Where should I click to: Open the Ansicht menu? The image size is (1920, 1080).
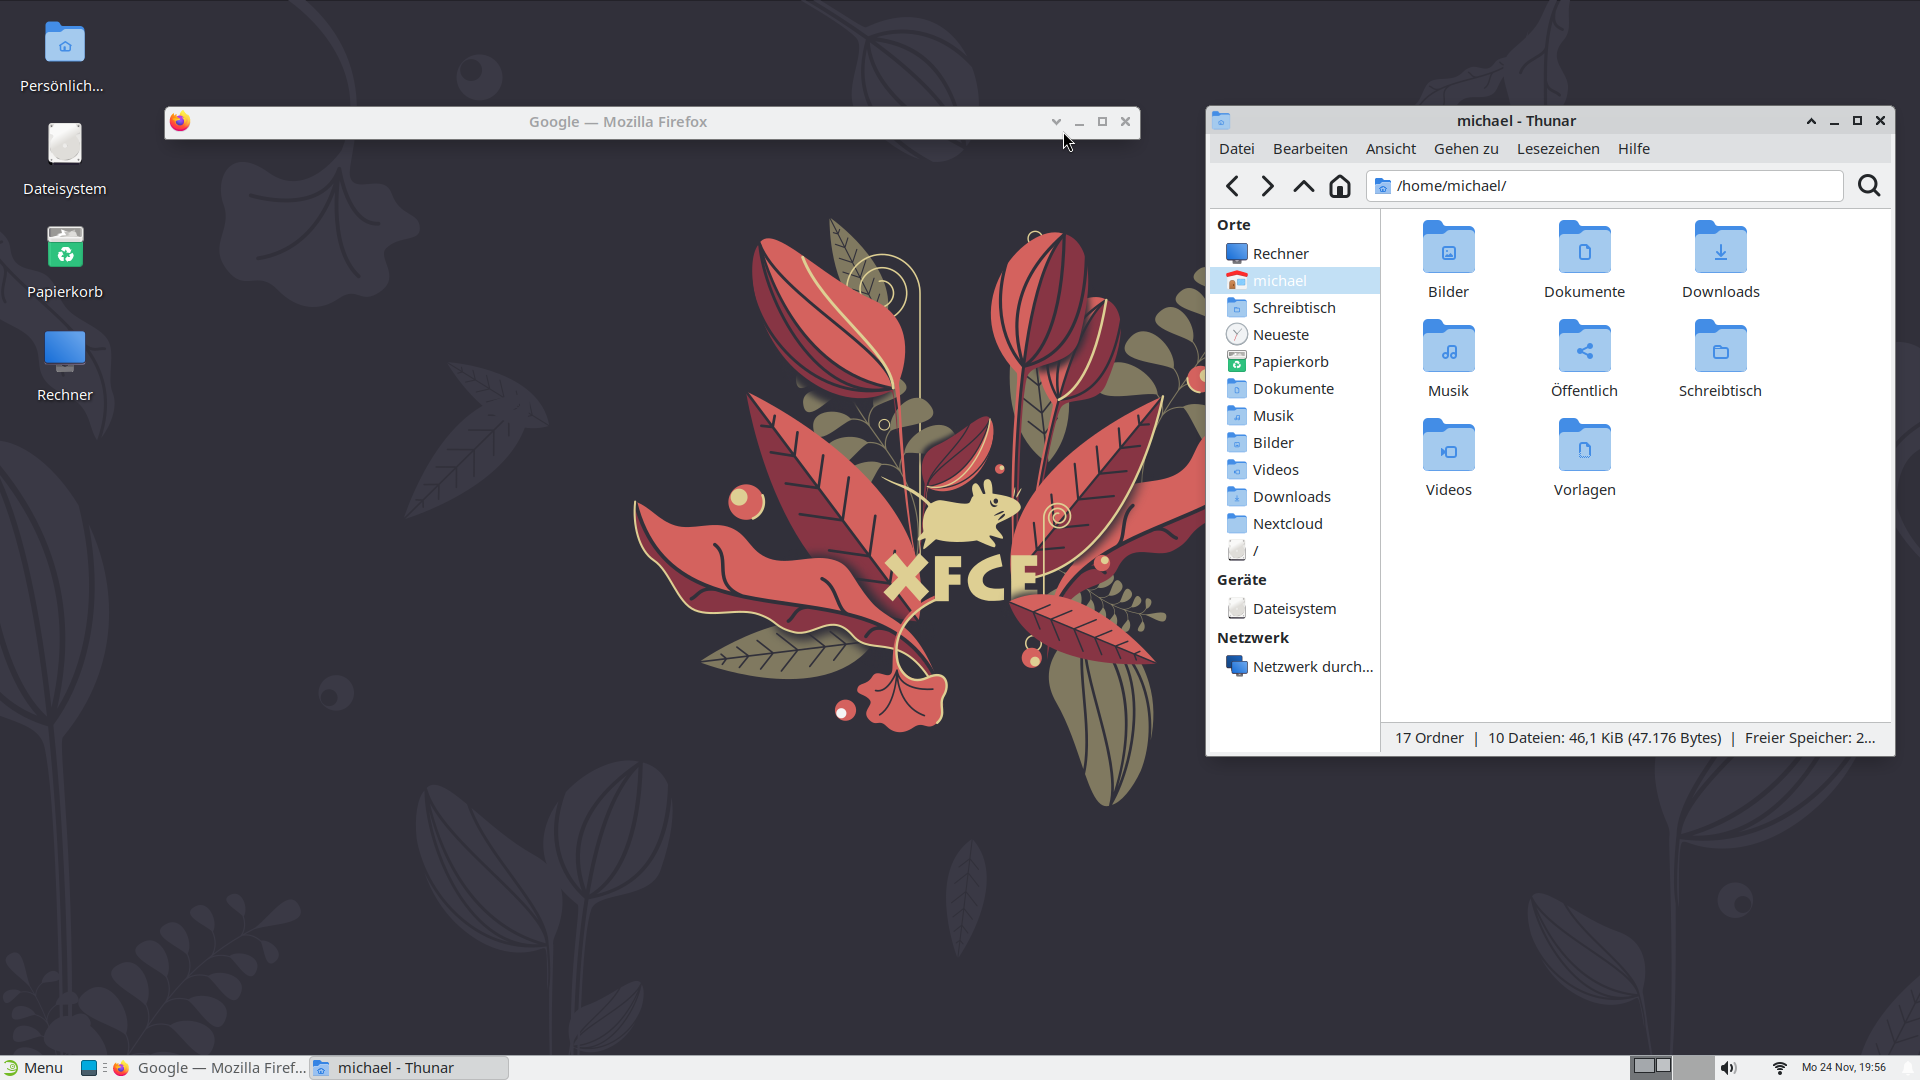click(1390, 149)
